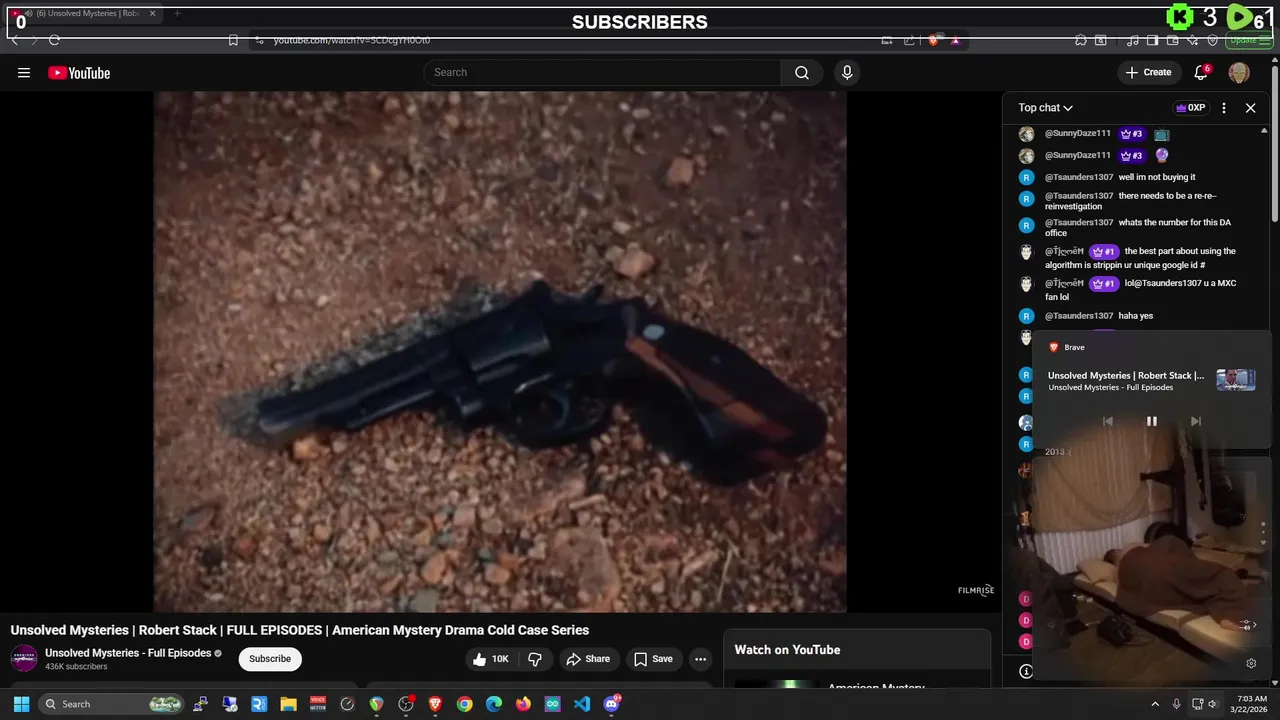The height and width of the screenshot is (720, 1280).
Task: Launch Google Chrome from taskbar
Action: (465, 704)
